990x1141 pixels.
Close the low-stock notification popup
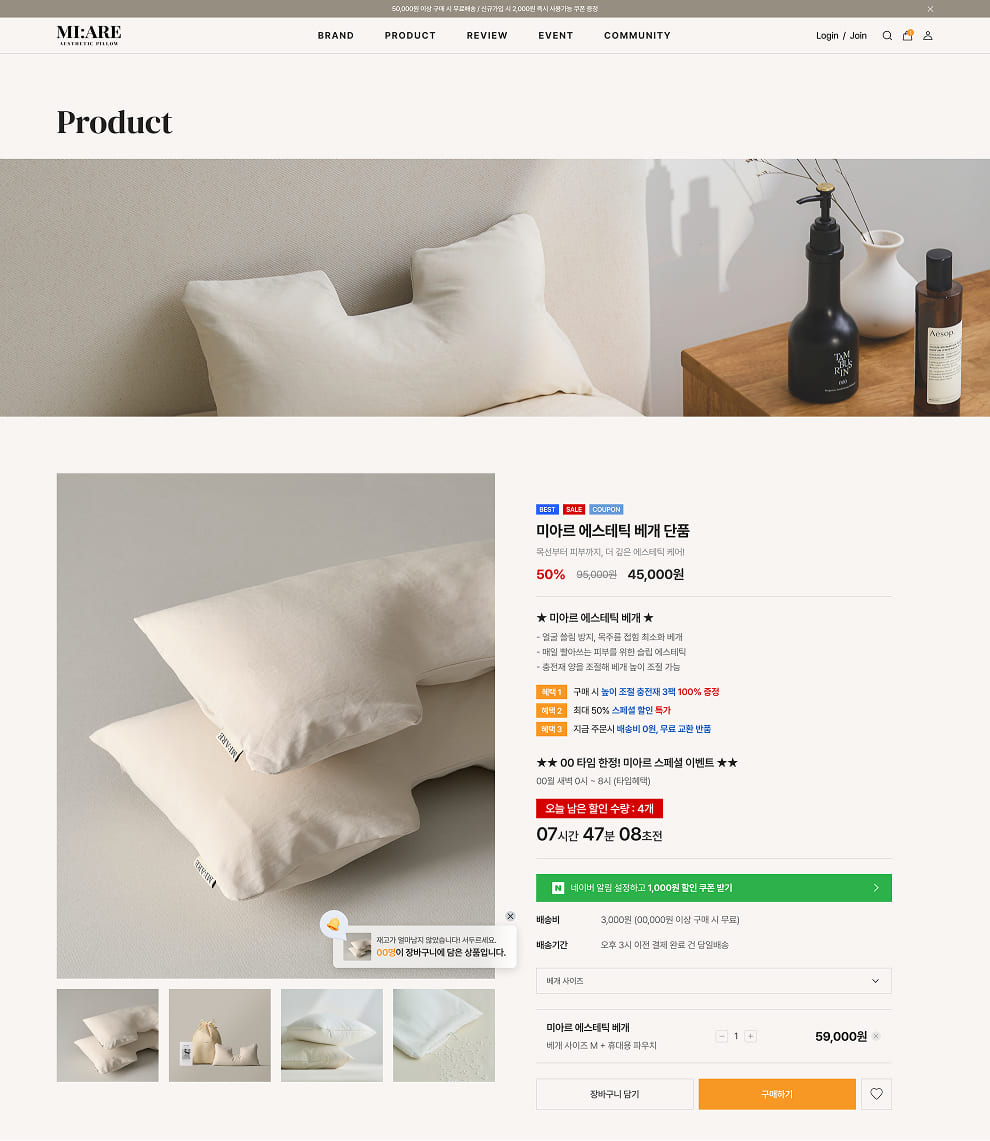[510, 916]
